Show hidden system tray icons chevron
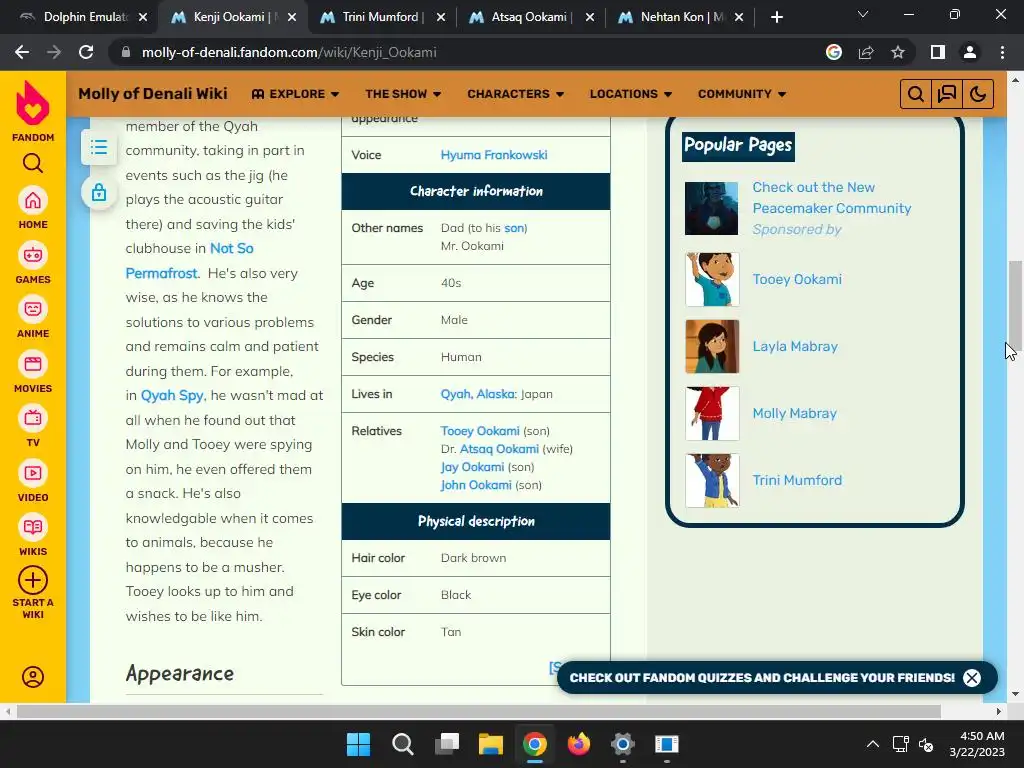This screenshot has width=1024, height=768. tap(872, 744)
